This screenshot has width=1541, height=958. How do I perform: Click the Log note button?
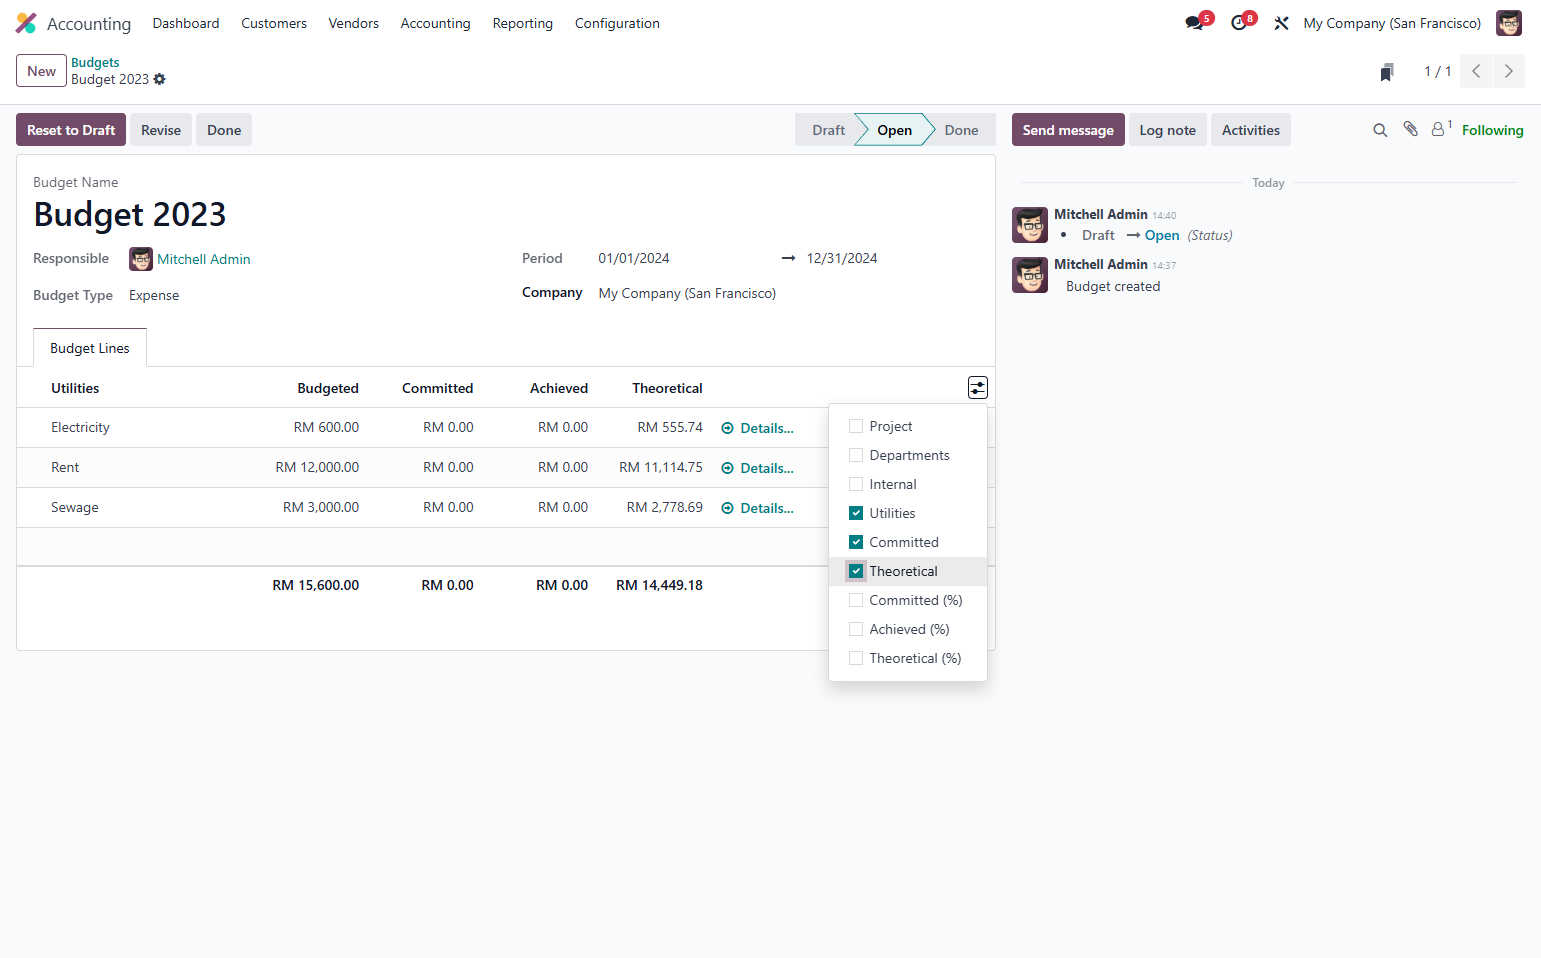pyautogui.click(x=1168, y=130)
